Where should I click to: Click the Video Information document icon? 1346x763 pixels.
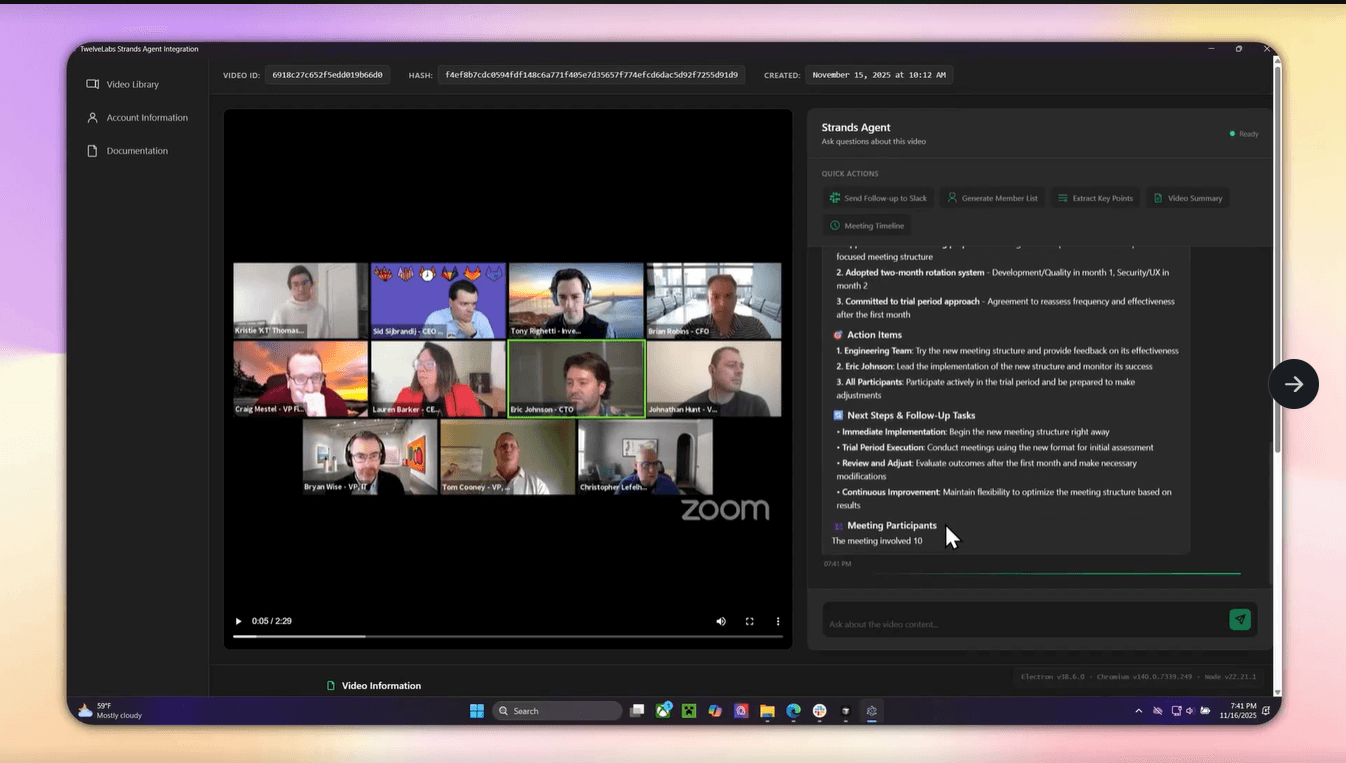point(331,686)
